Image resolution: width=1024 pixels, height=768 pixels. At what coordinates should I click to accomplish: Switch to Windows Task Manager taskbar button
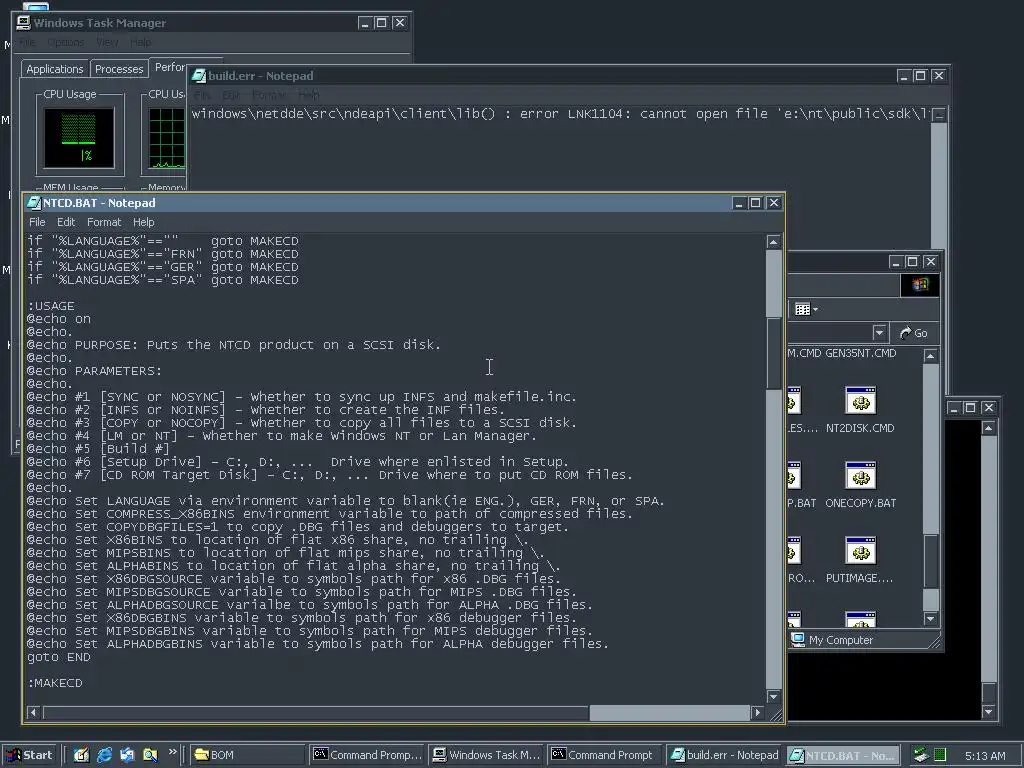487,755
